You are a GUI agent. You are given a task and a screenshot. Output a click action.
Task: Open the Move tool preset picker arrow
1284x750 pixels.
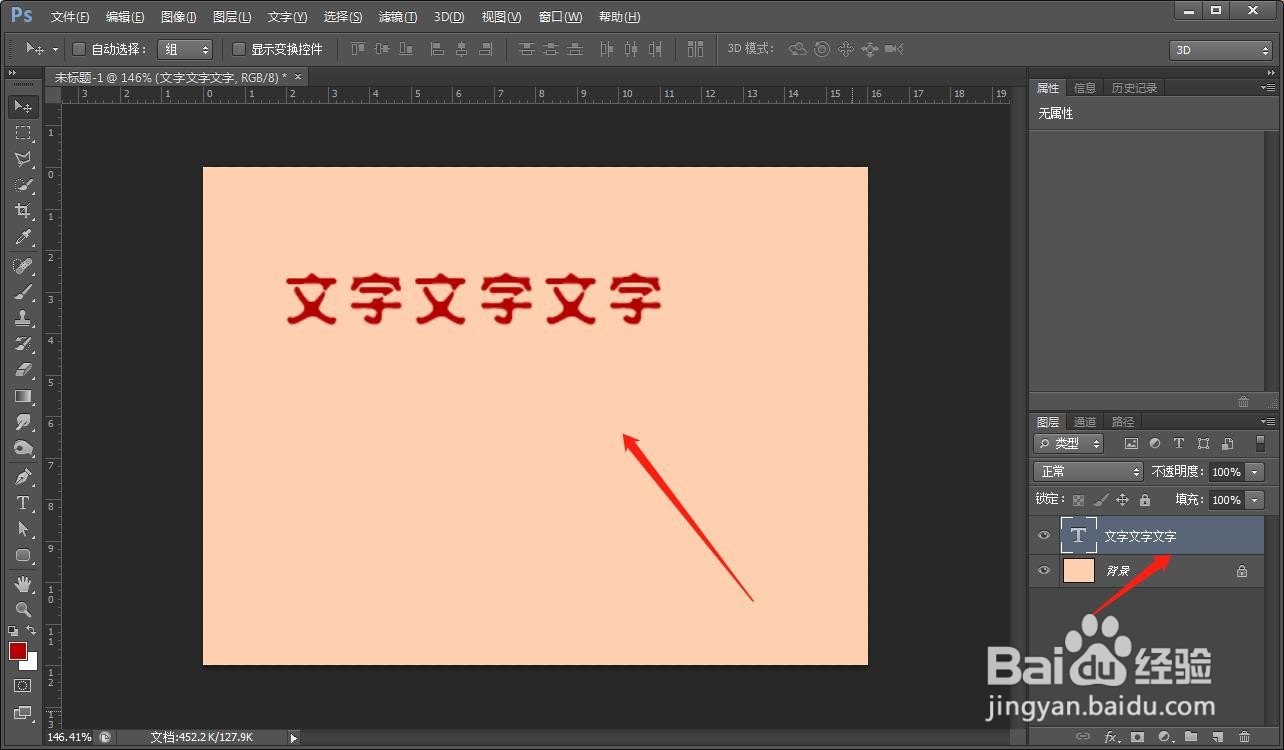(x=55, y=49)
